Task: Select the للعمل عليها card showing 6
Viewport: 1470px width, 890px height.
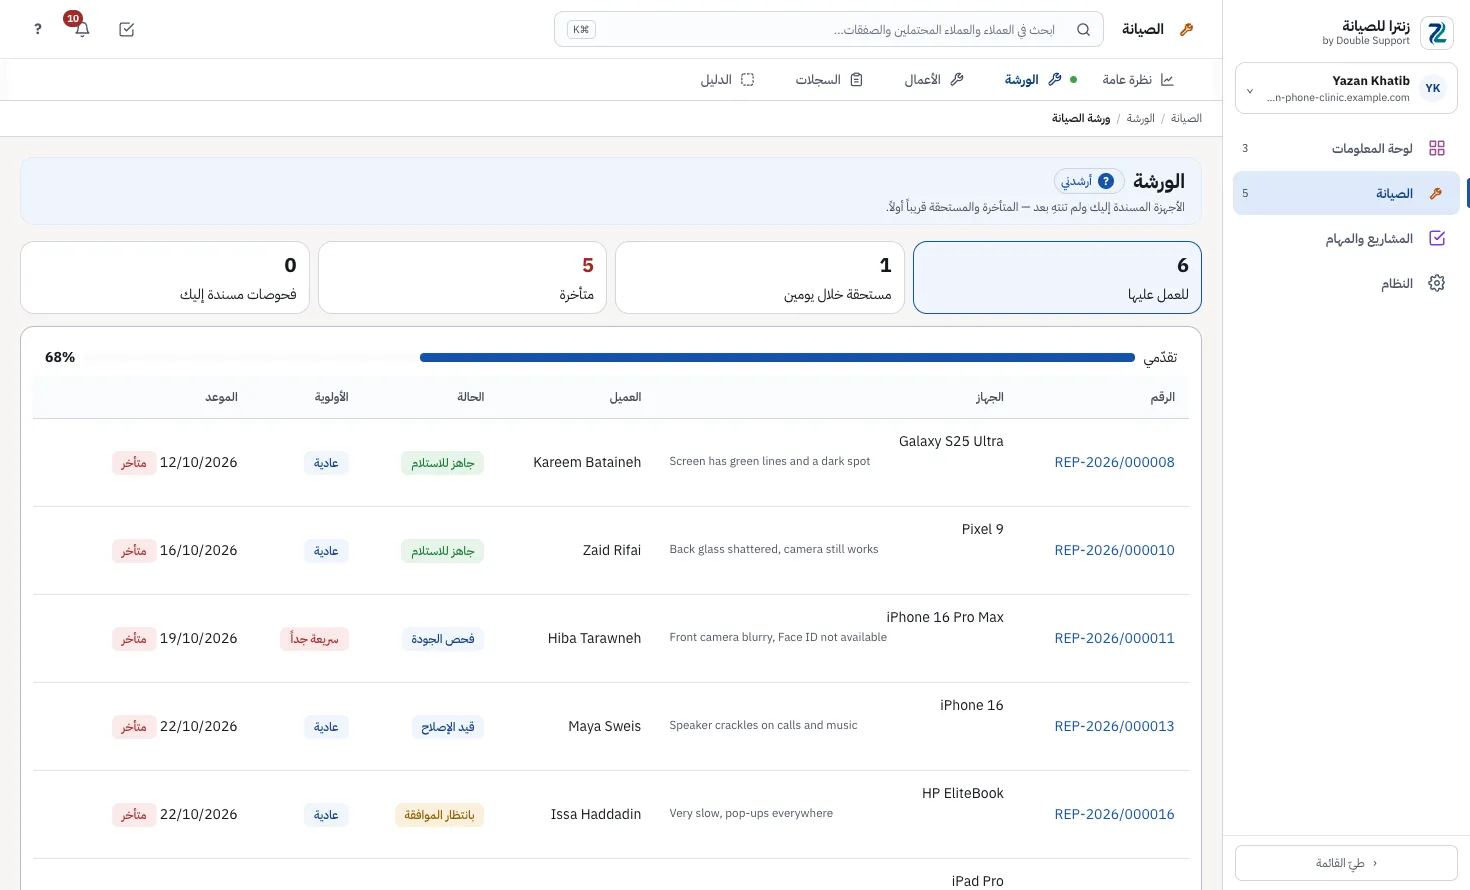Action: click(x=1057, y=277)
